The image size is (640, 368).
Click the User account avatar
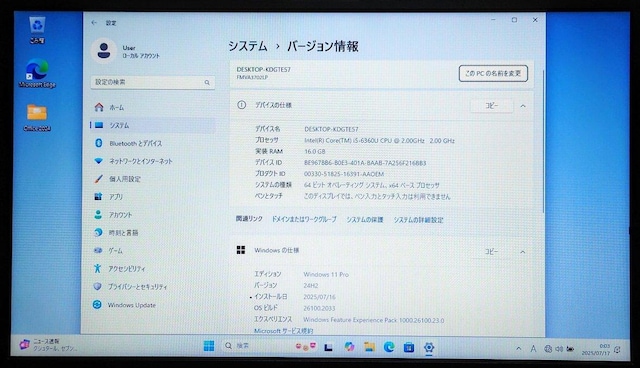click(x=104, y=51)
